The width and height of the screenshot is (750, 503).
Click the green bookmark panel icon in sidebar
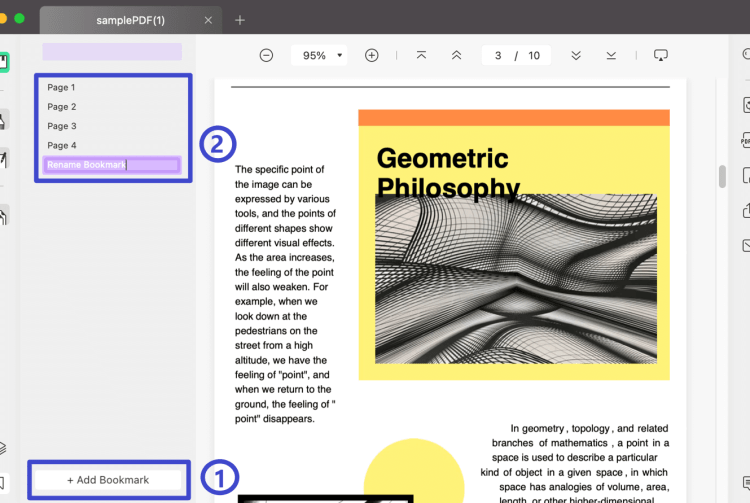coord(4,62)
